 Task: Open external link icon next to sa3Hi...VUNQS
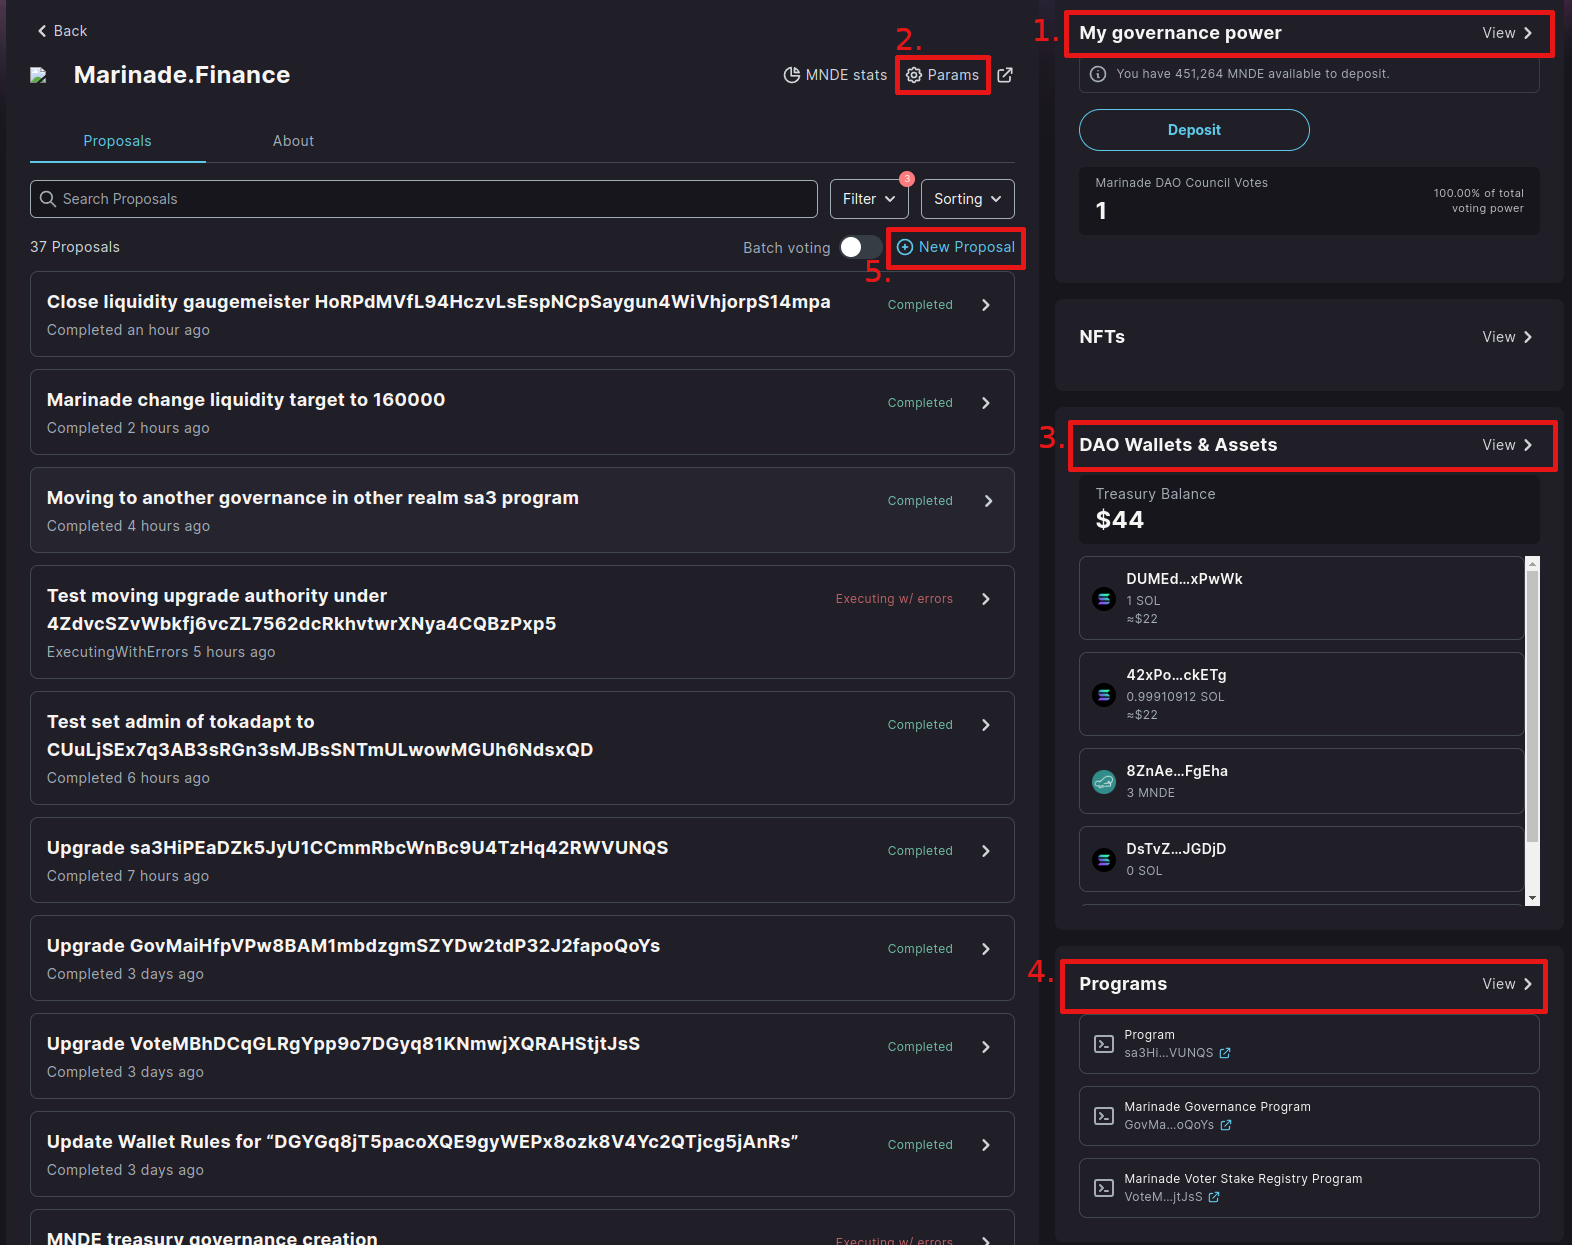pyautogui.click(x=1225, y=1053)
